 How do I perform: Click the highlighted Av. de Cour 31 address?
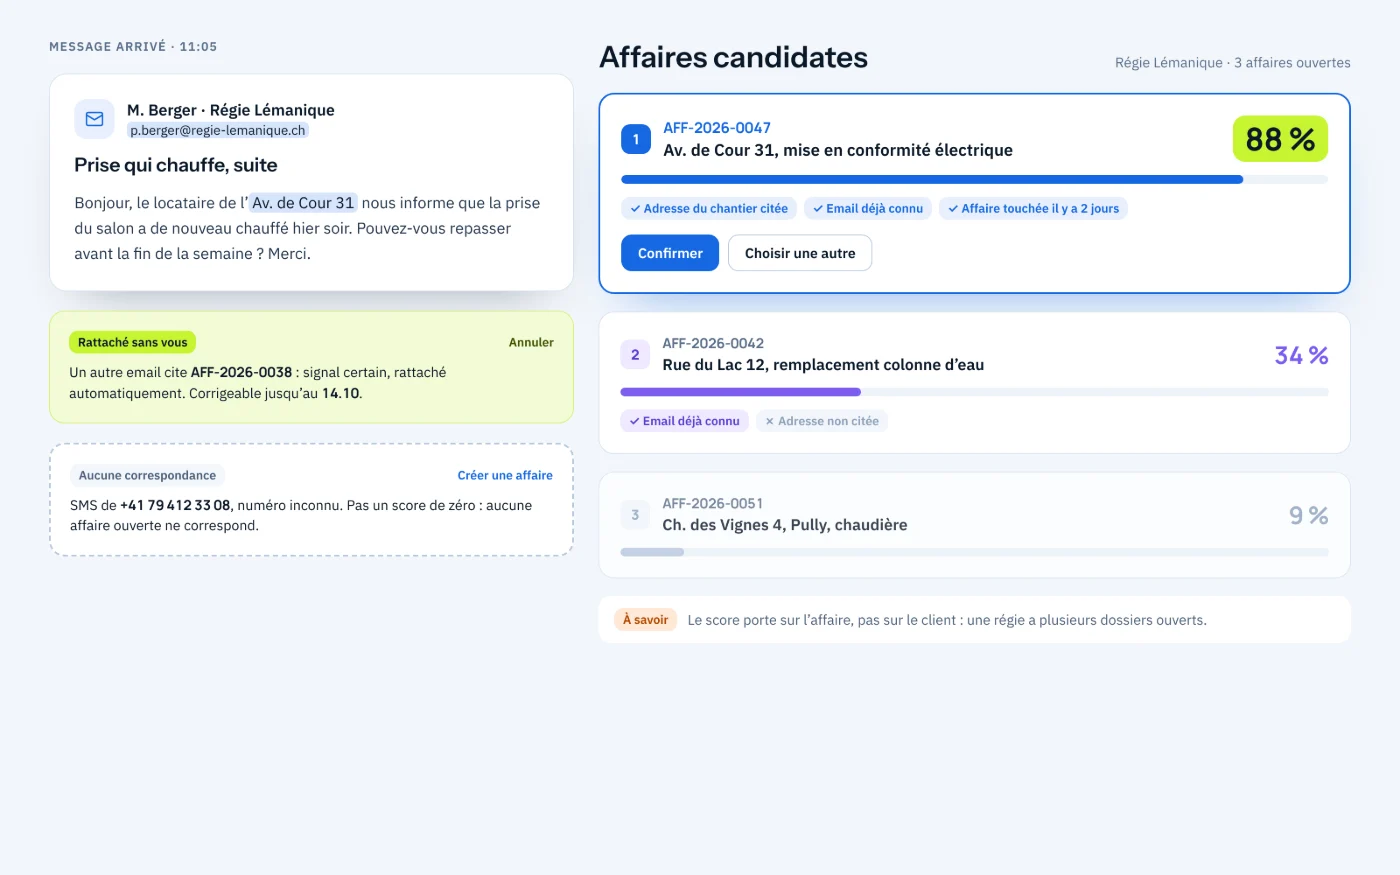coord(303,202)
